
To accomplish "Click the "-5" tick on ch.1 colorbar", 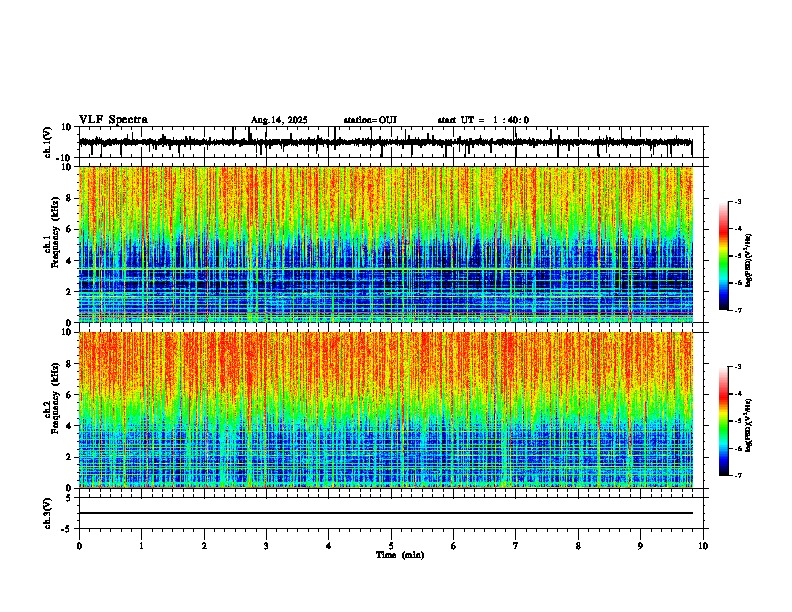I will (x=737, y=256).
